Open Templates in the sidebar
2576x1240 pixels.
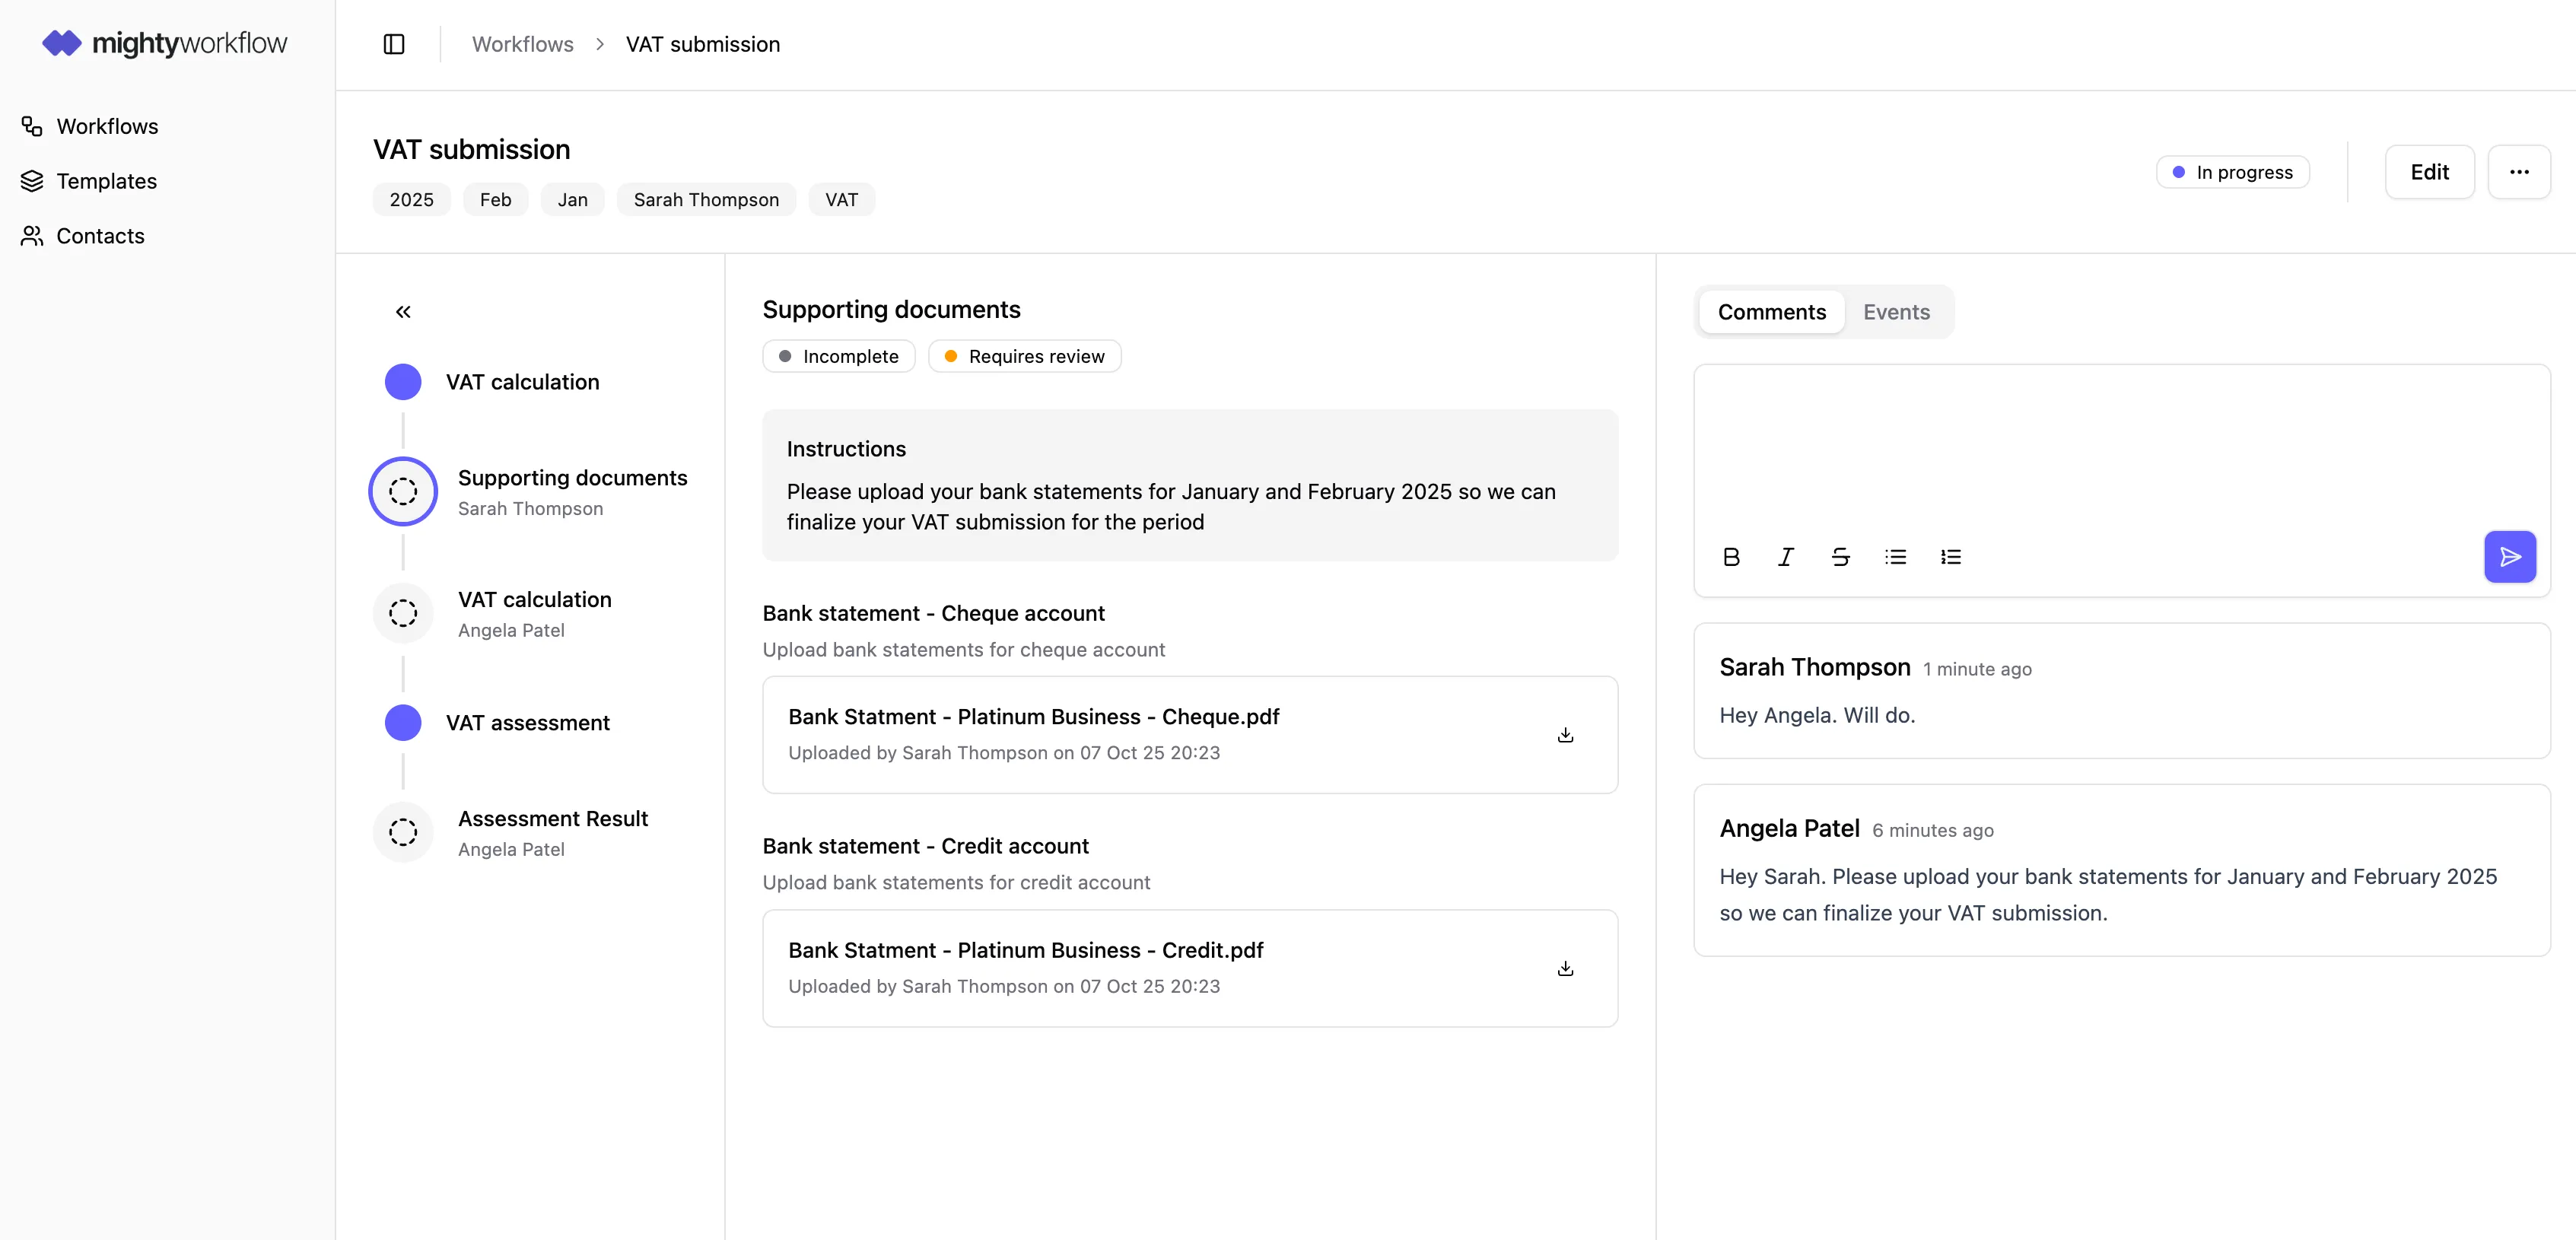point(106,181)
